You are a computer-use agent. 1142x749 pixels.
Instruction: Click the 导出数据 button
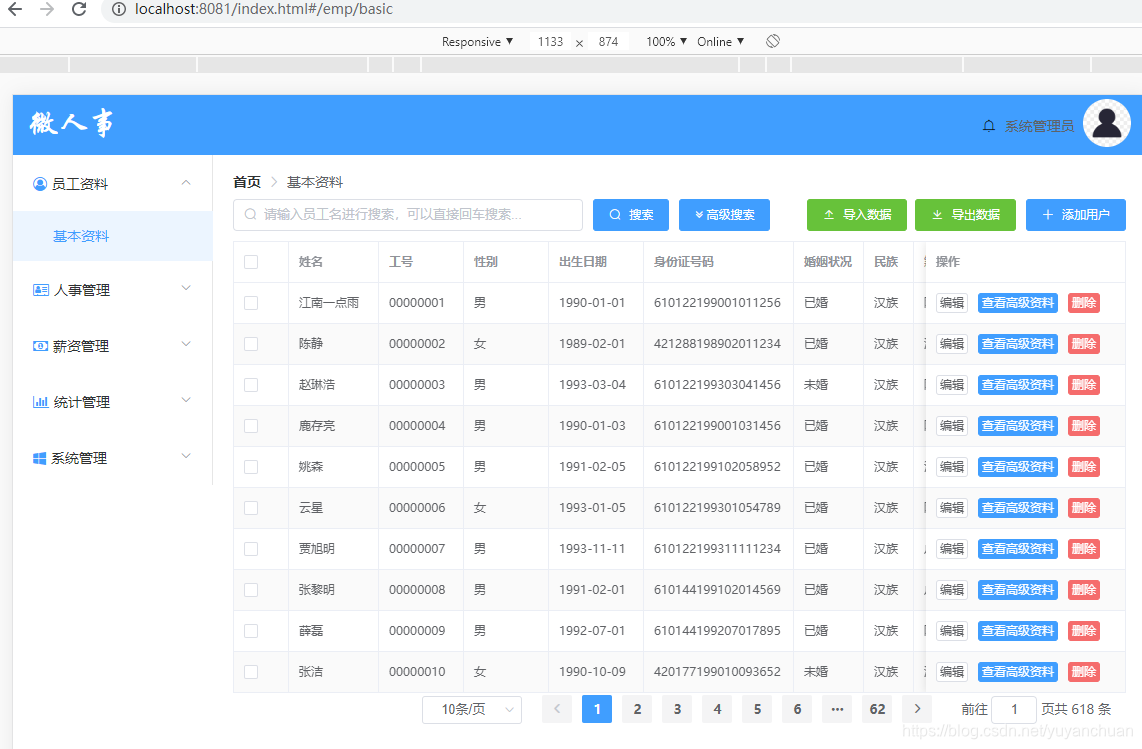pyautogui.click(x=965, y=214)
